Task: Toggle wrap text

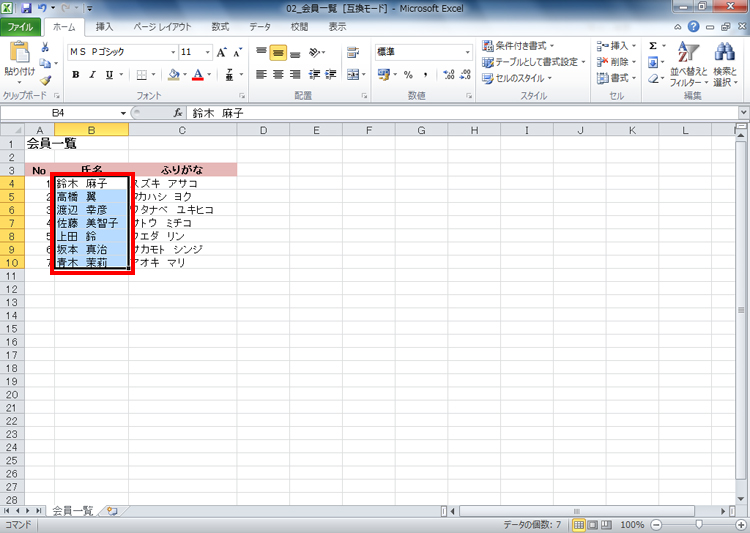Action: click(x=353, y=52)
